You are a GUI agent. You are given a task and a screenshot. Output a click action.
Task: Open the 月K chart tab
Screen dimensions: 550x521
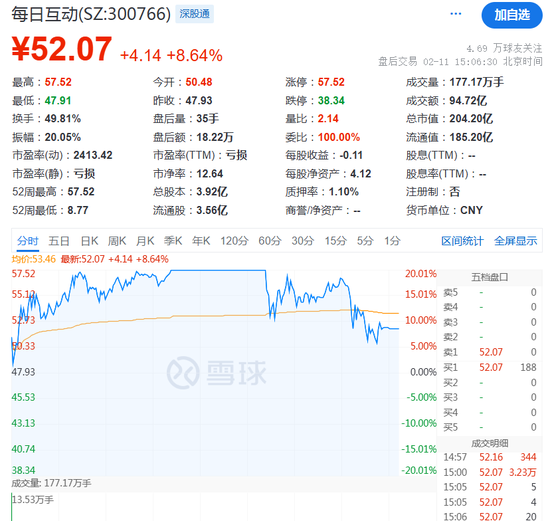click(x=145, y=241)
